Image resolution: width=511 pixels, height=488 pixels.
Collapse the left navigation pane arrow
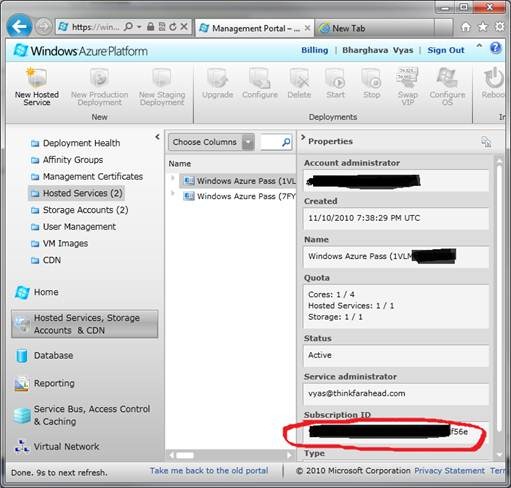tap(157, 137)
